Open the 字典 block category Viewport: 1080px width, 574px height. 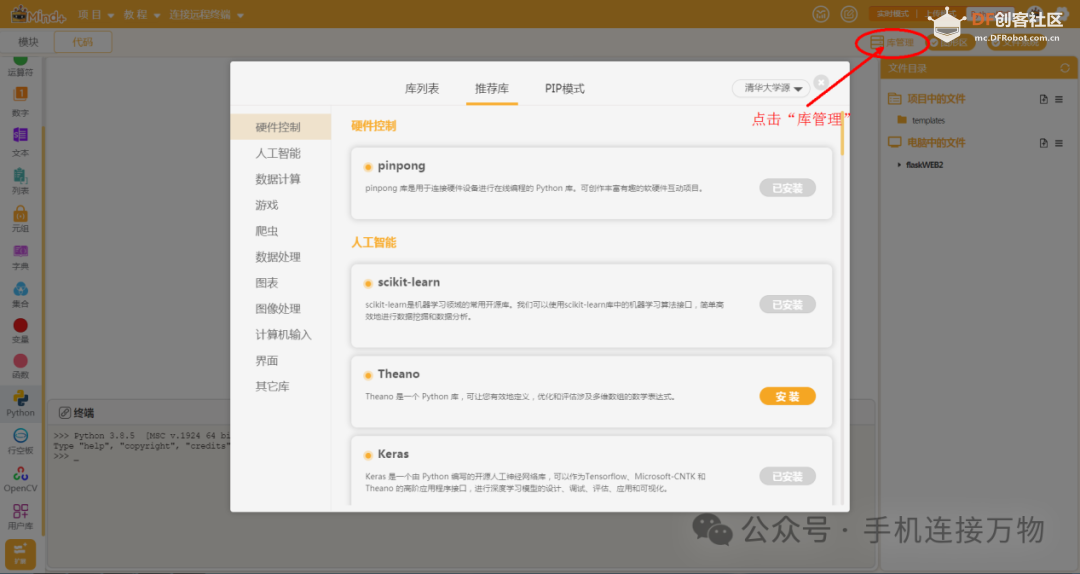20,257
